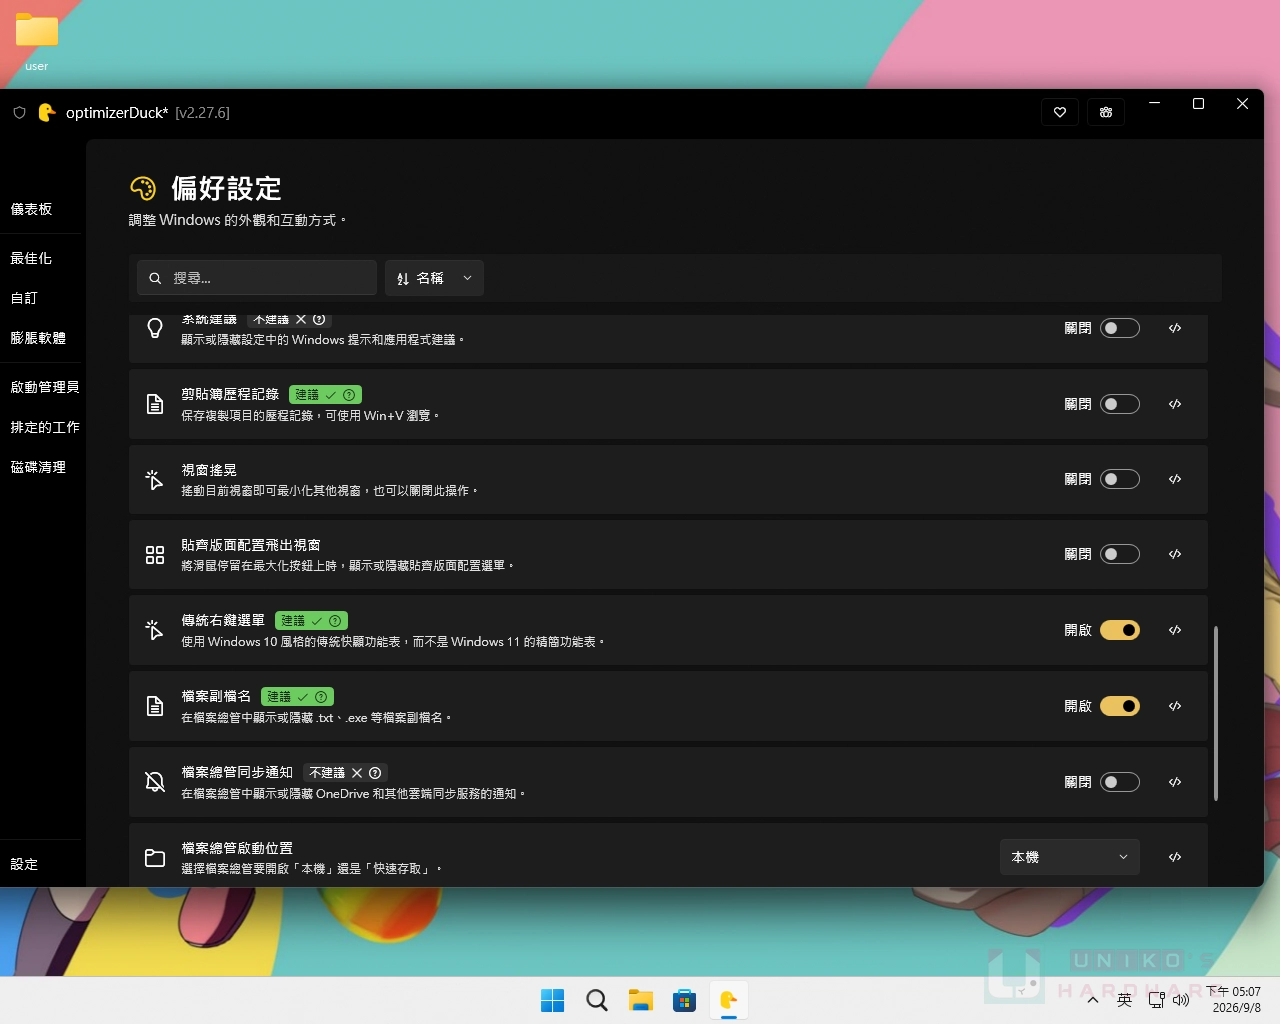1280x1024 pixels.
Task: Click code icon for 檔案副檔名 row
Action: coord(1175,706)
